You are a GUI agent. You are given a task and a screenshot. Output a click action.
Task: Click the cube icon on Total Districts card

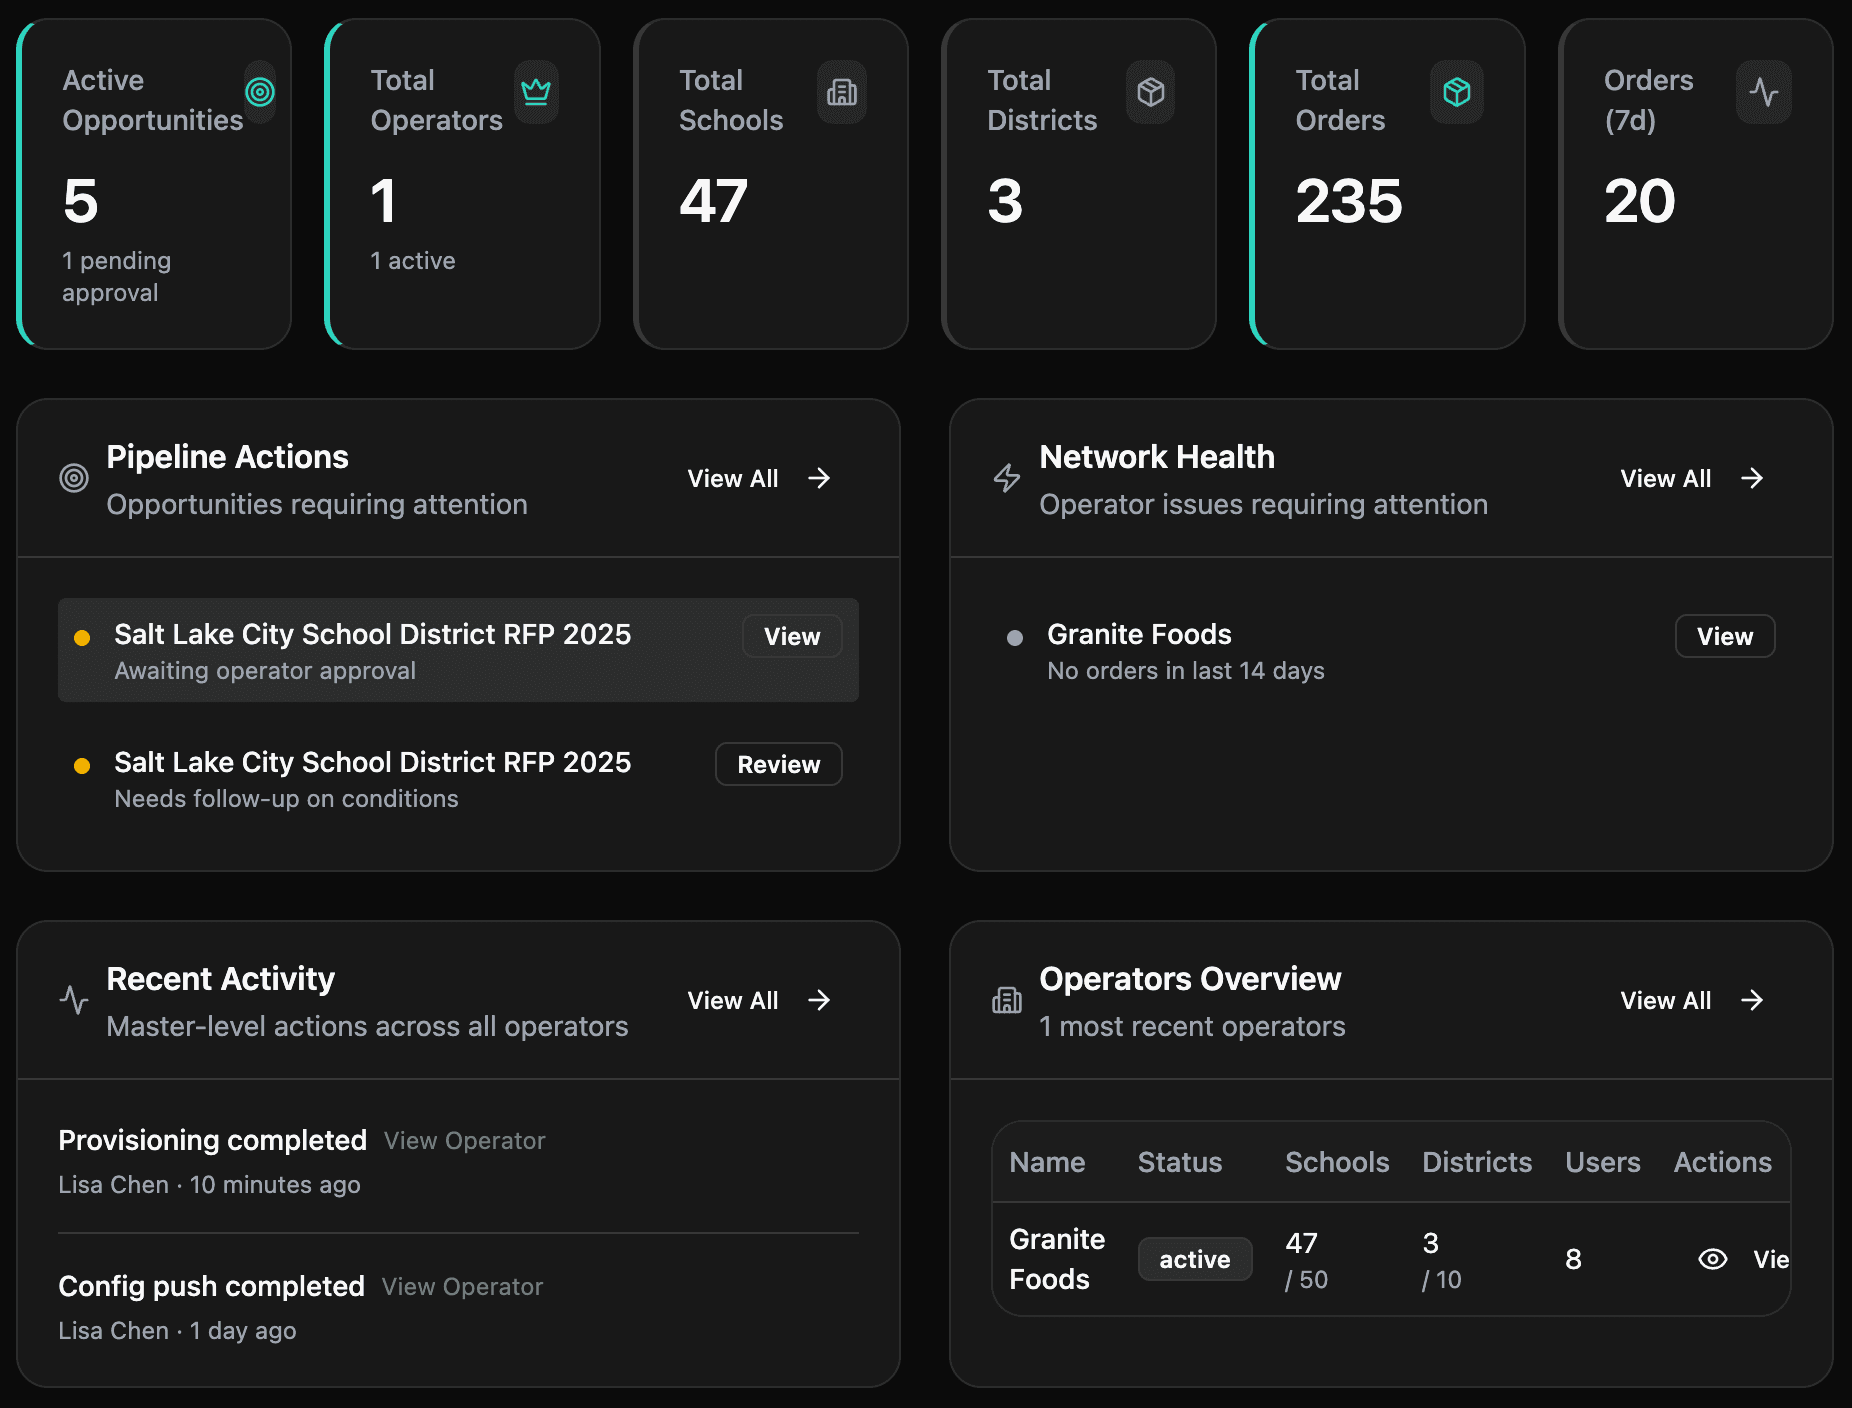(1152, 91)
